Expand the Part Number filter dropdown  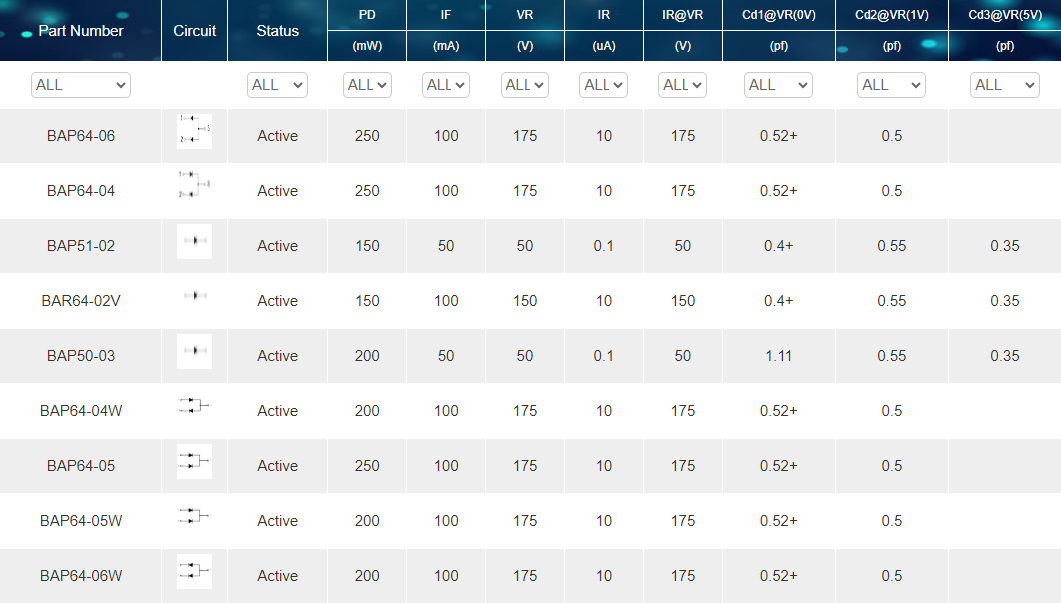(x=81, y=85)
